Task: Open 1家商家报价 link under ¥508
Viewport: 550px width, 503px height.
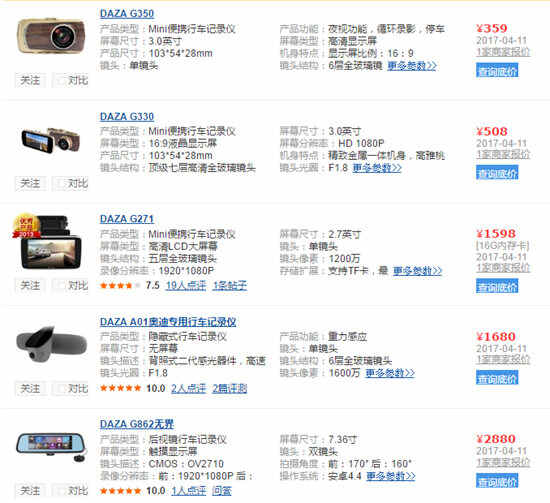Action: (503, 155)
